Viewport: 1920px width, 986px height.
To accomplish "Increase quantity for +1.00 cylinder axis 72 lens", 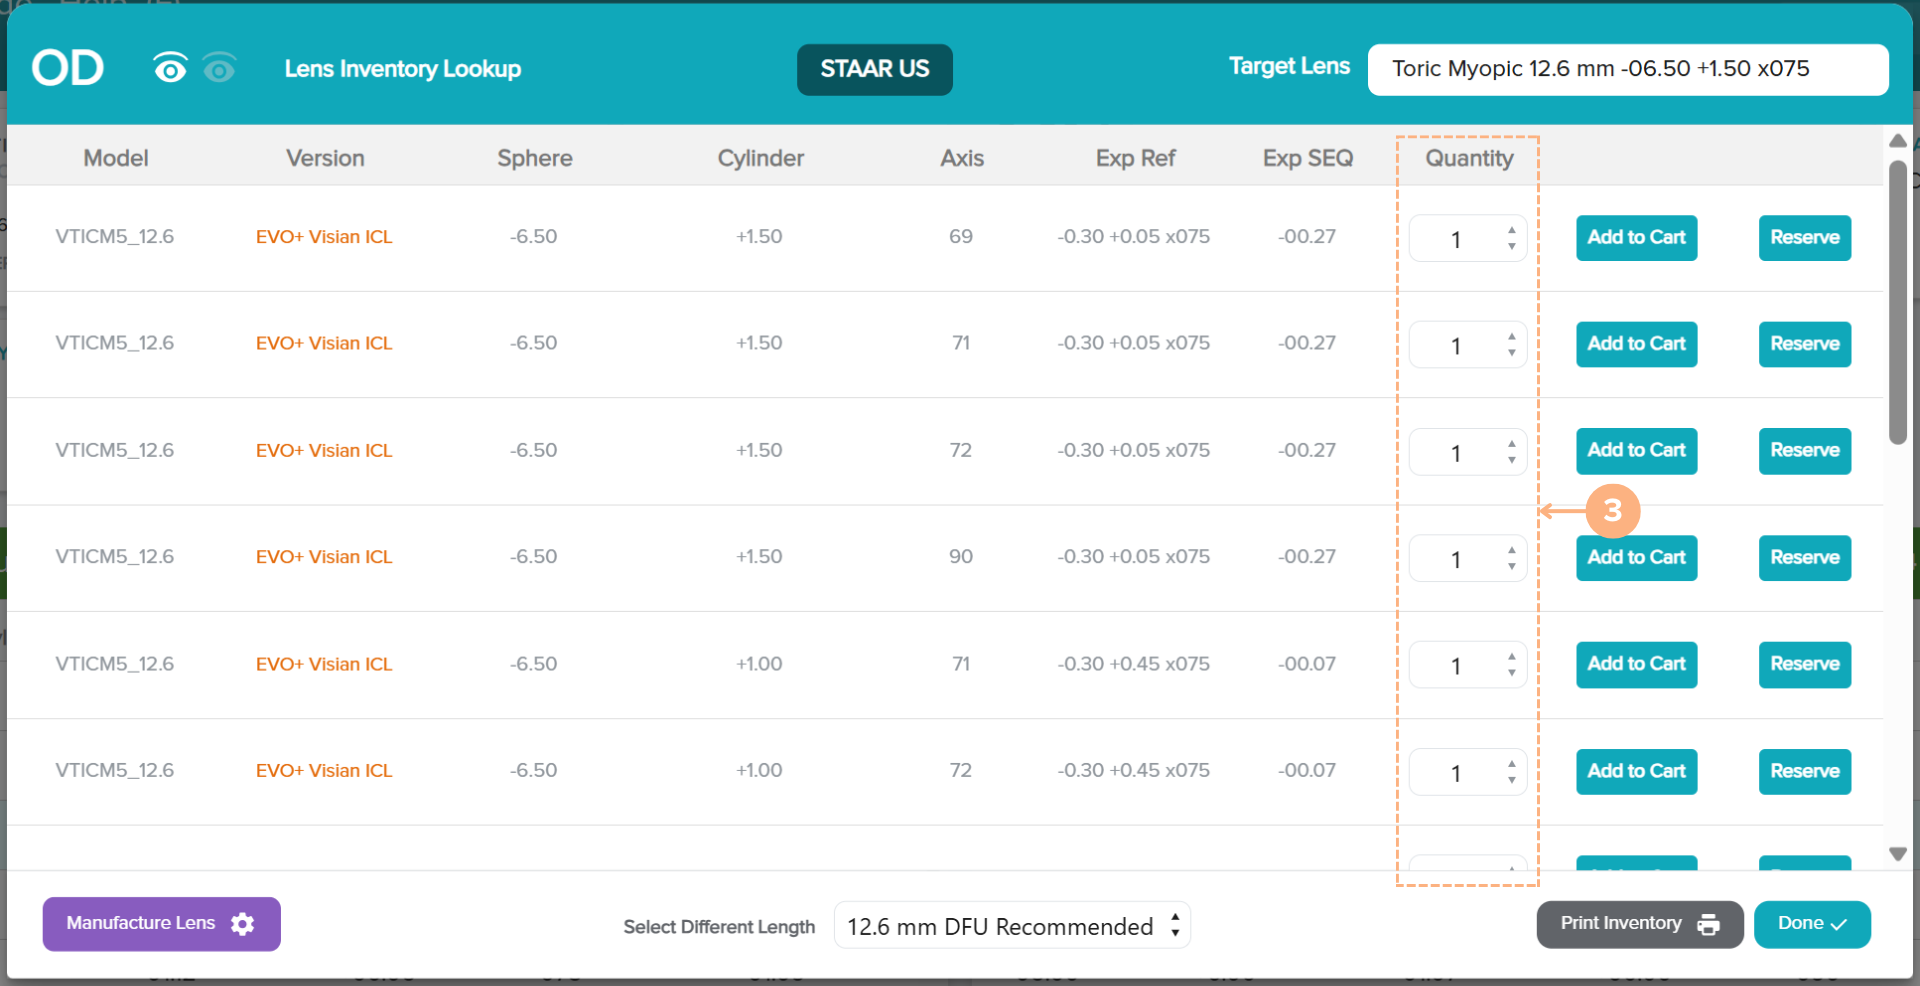I will (1511, 764).
